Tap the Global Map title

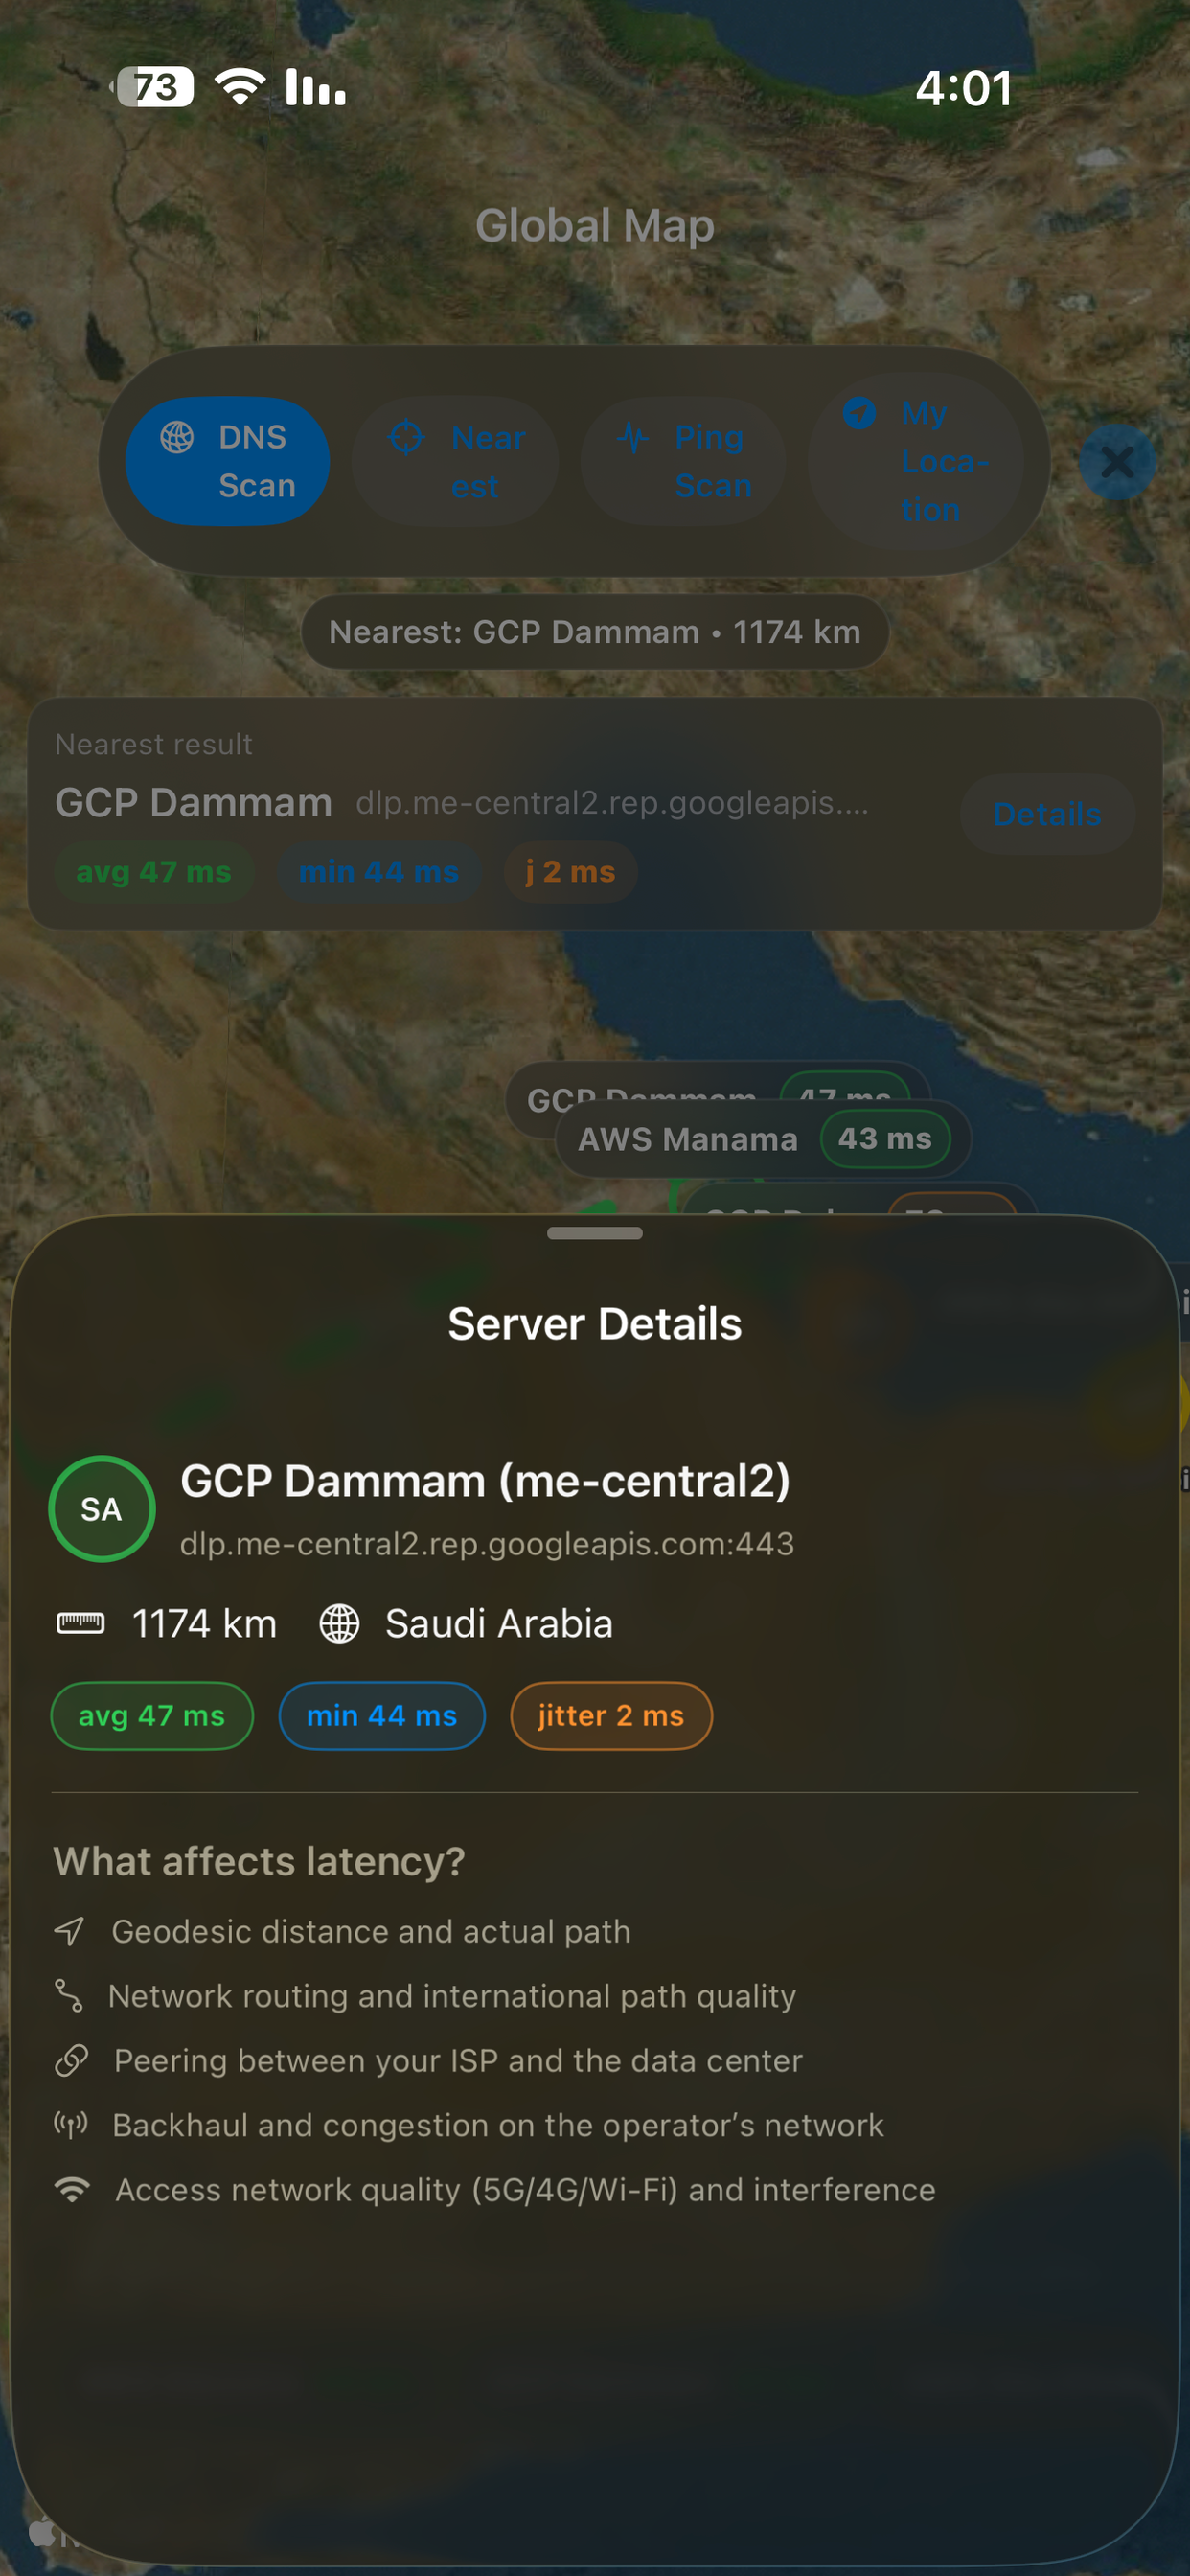pos(595,225)
